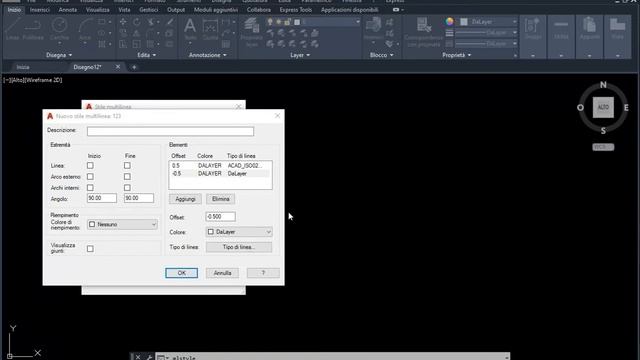Screen dimensions: 640x360
Task: Add a new drawing tab with plus icon
Action: 134,67
